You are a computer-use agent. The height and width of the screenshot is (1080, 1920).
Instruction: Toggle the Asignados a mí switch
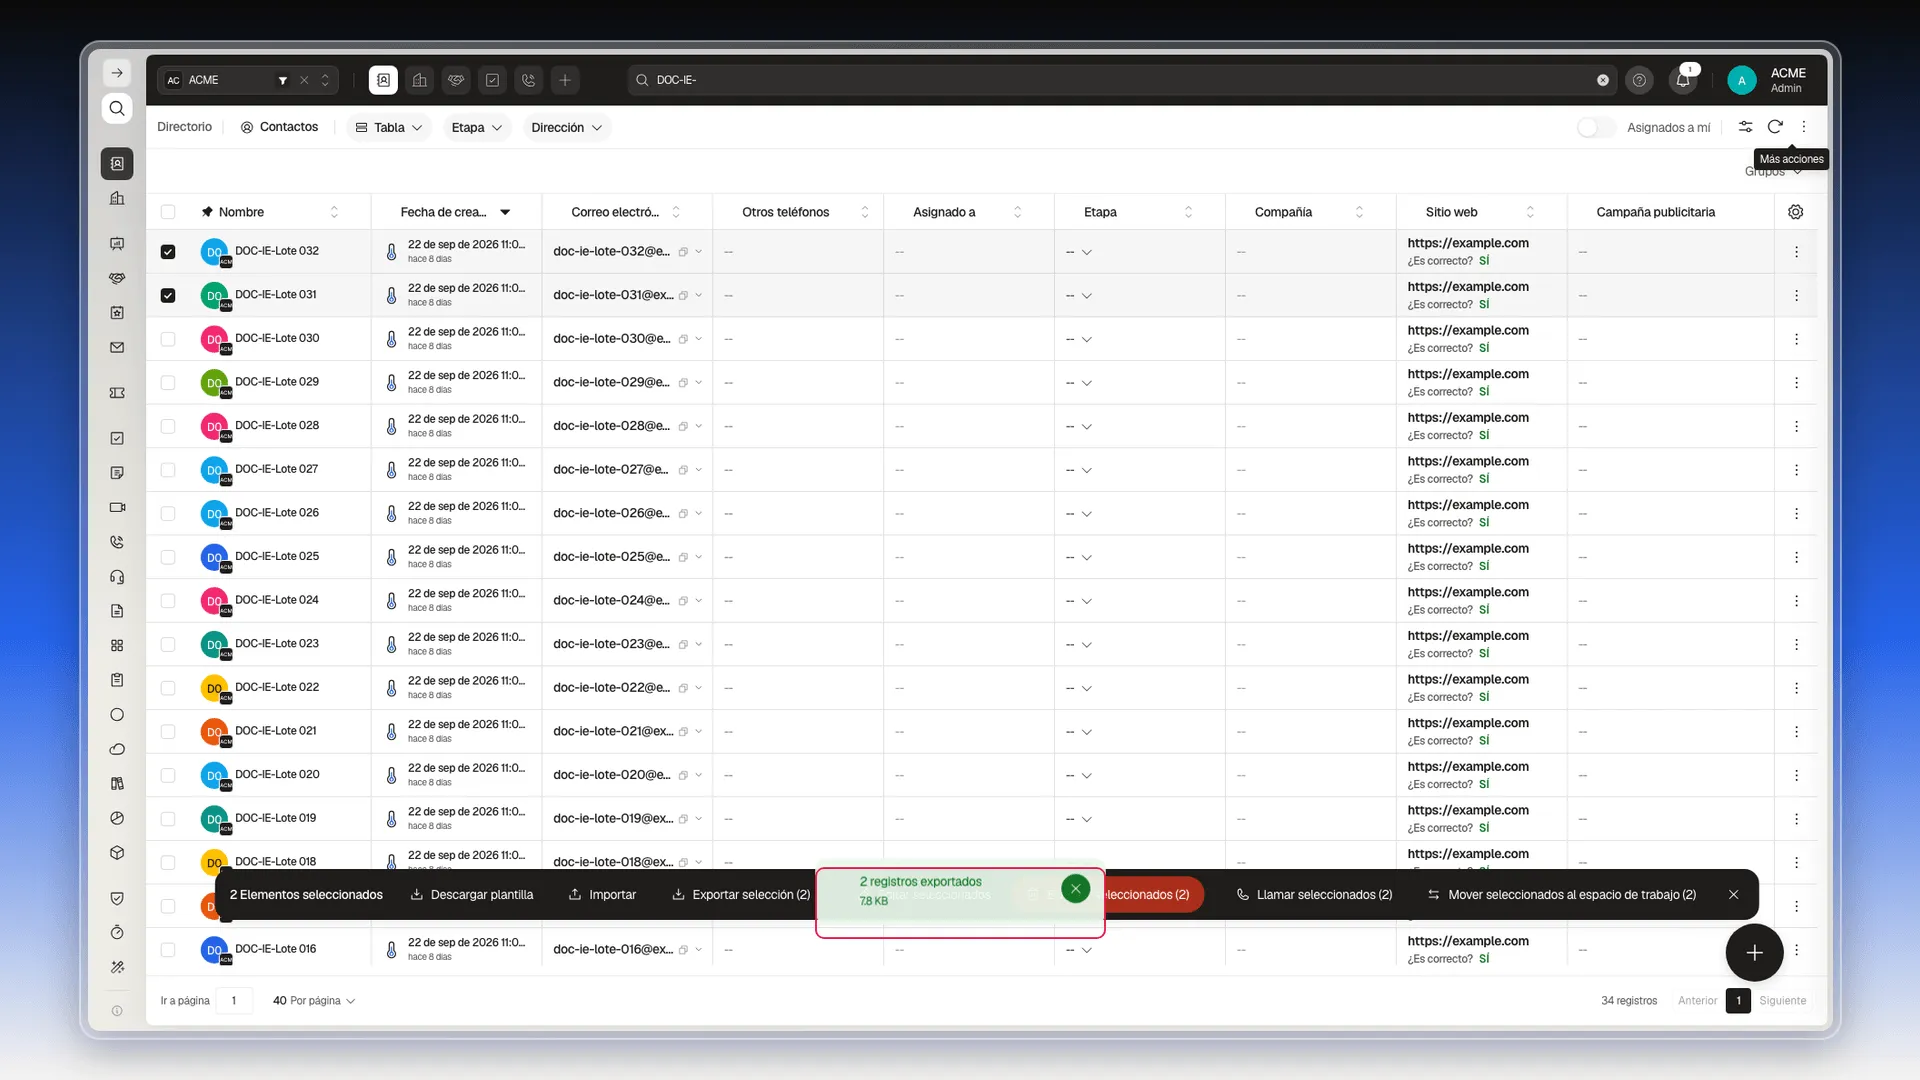pyautogui.click(x=1596, y=127)
